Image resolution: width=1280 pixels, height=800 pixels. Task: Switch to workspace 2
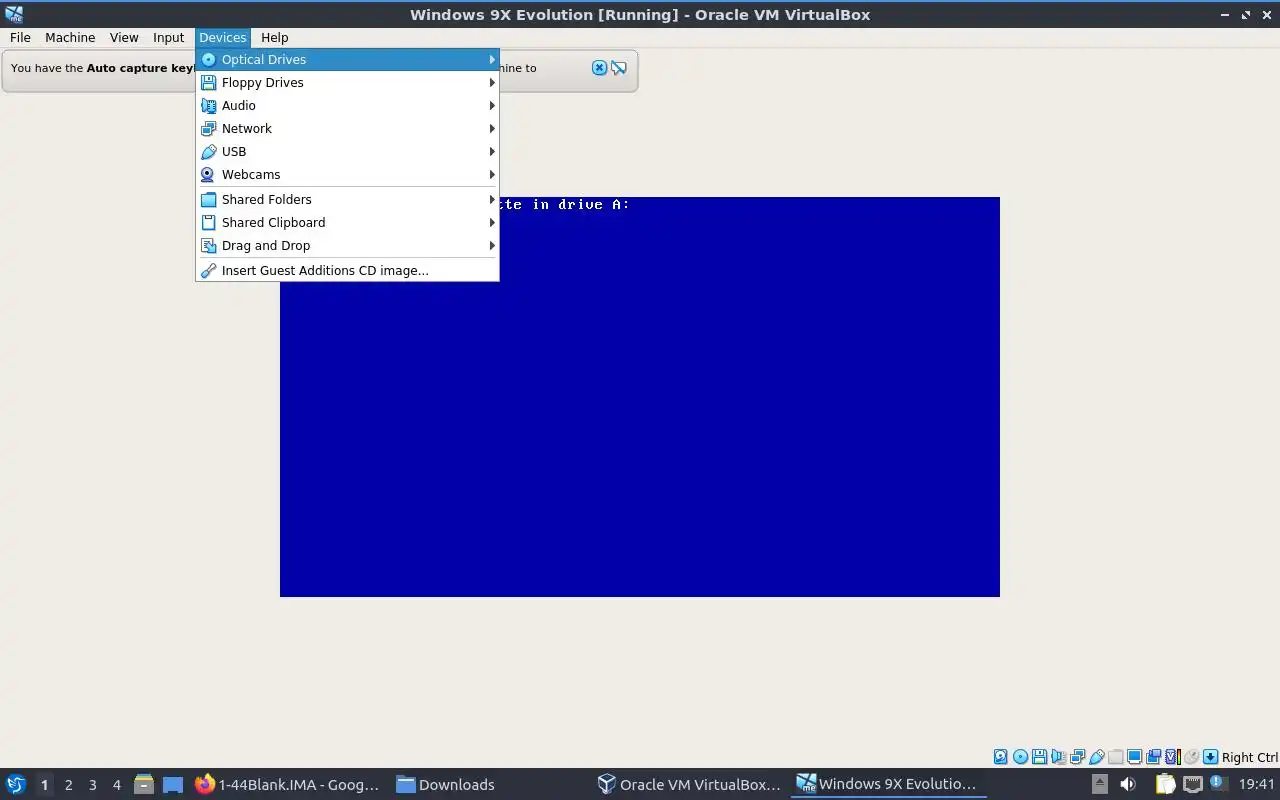(68, 785)
